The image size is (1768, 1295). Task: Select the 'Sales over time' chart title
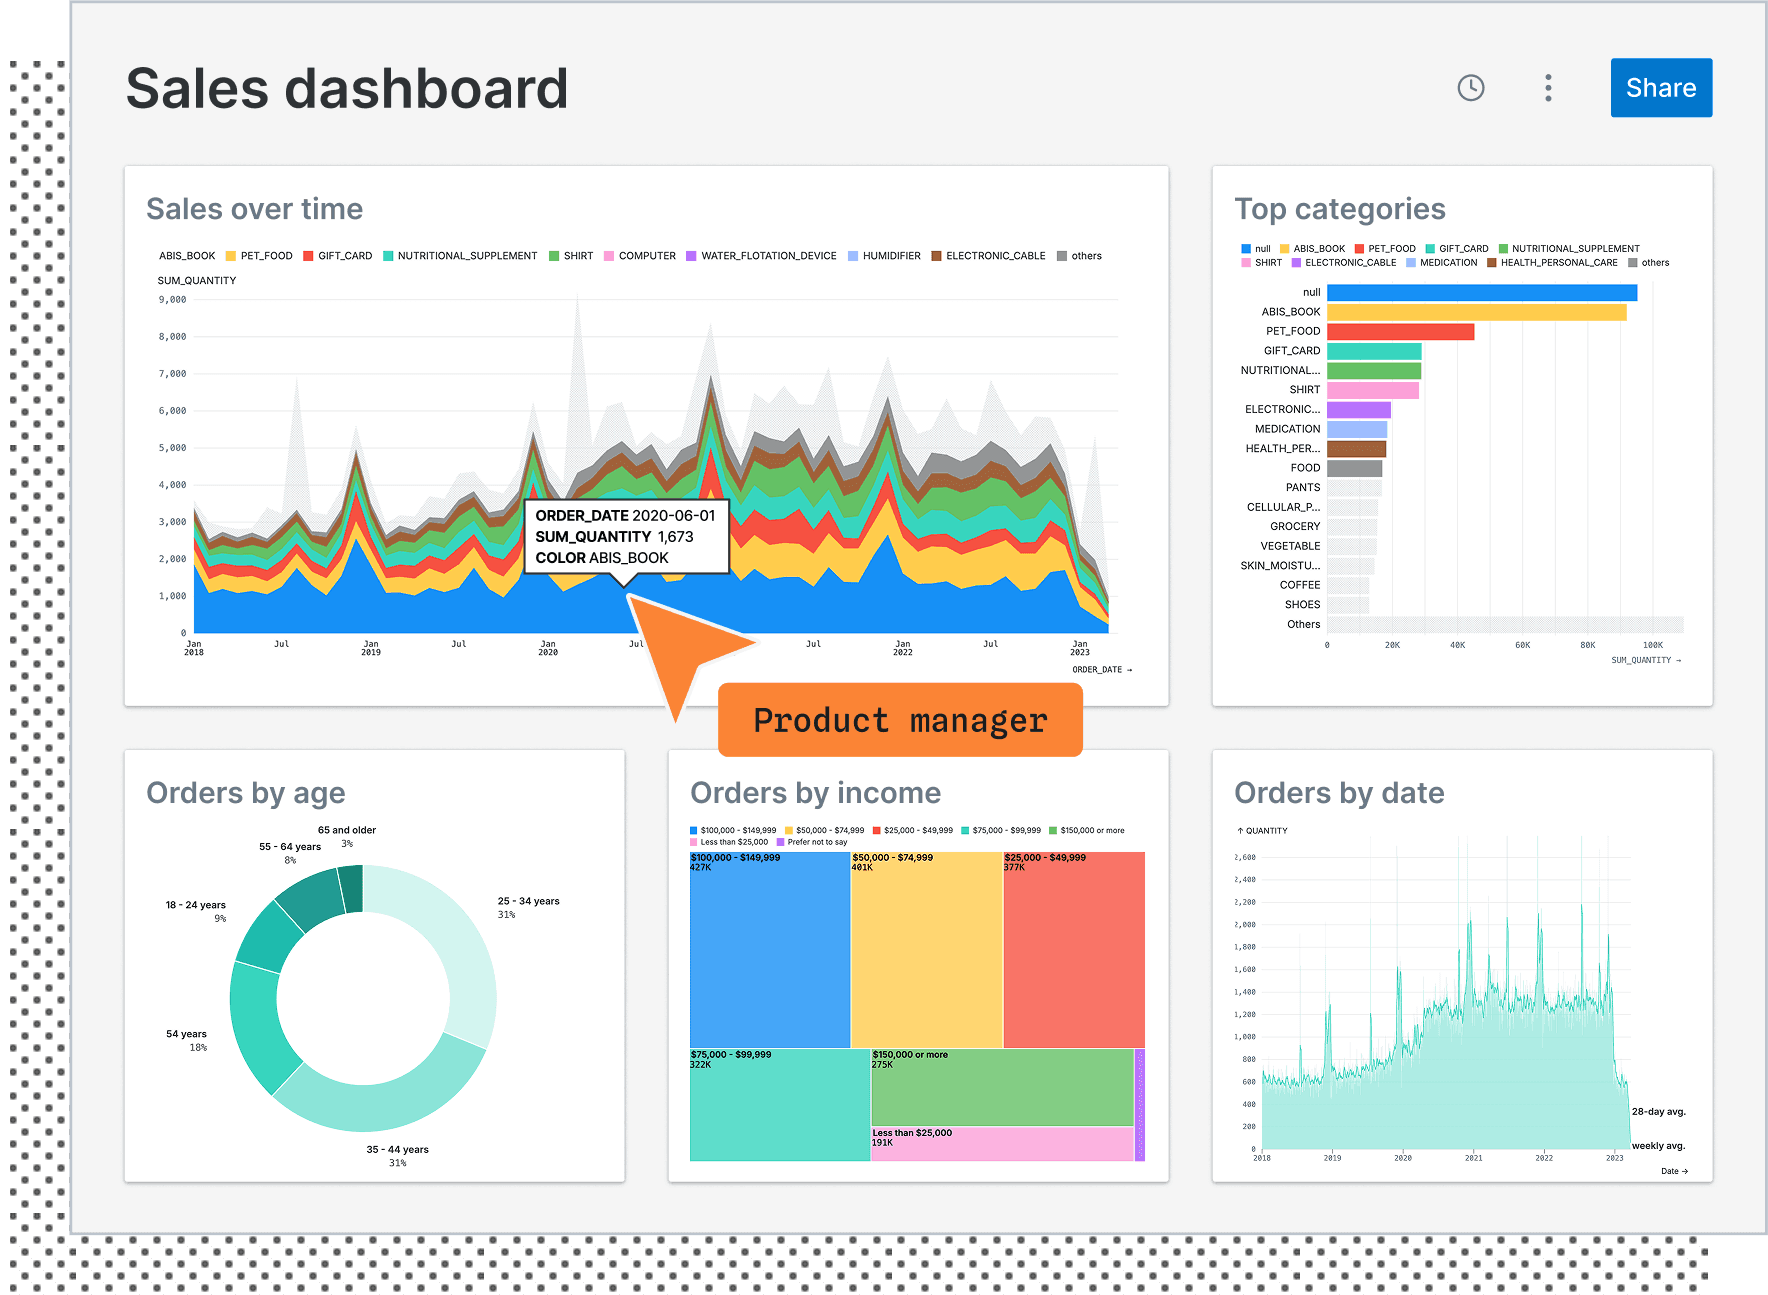pyautogui.click(x=254, y=209)
